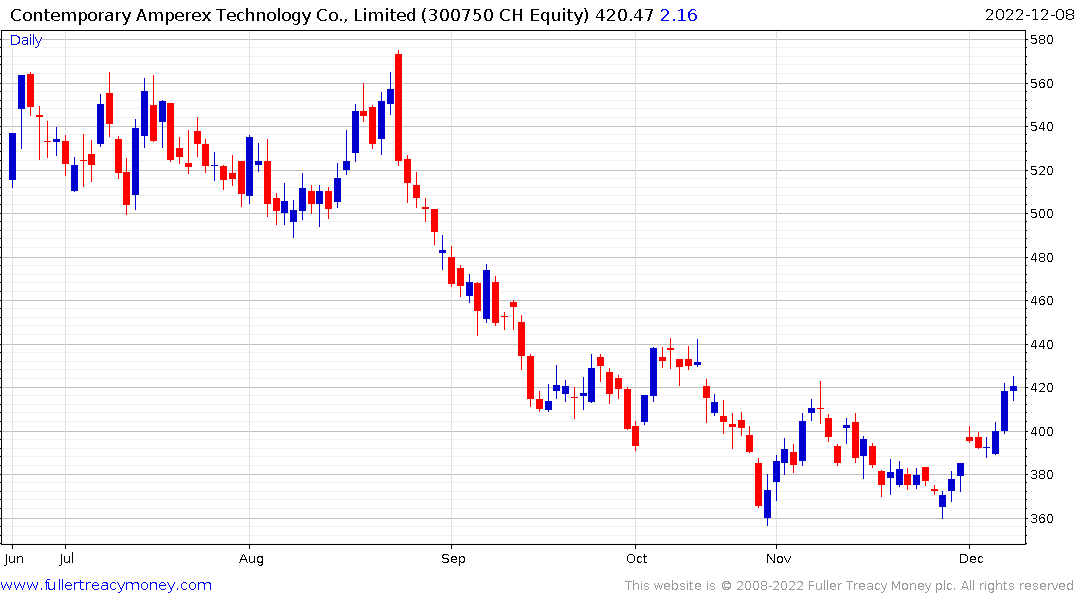Click the 560 price axis label
Screen dimensions: 1075x600
[x=1042, y=84]
